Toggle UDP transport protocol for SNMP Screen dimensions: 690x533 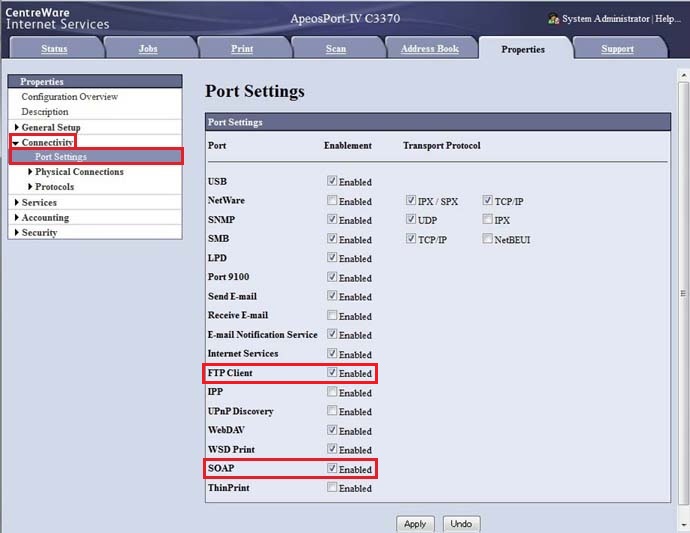click(x=411, y=219)
